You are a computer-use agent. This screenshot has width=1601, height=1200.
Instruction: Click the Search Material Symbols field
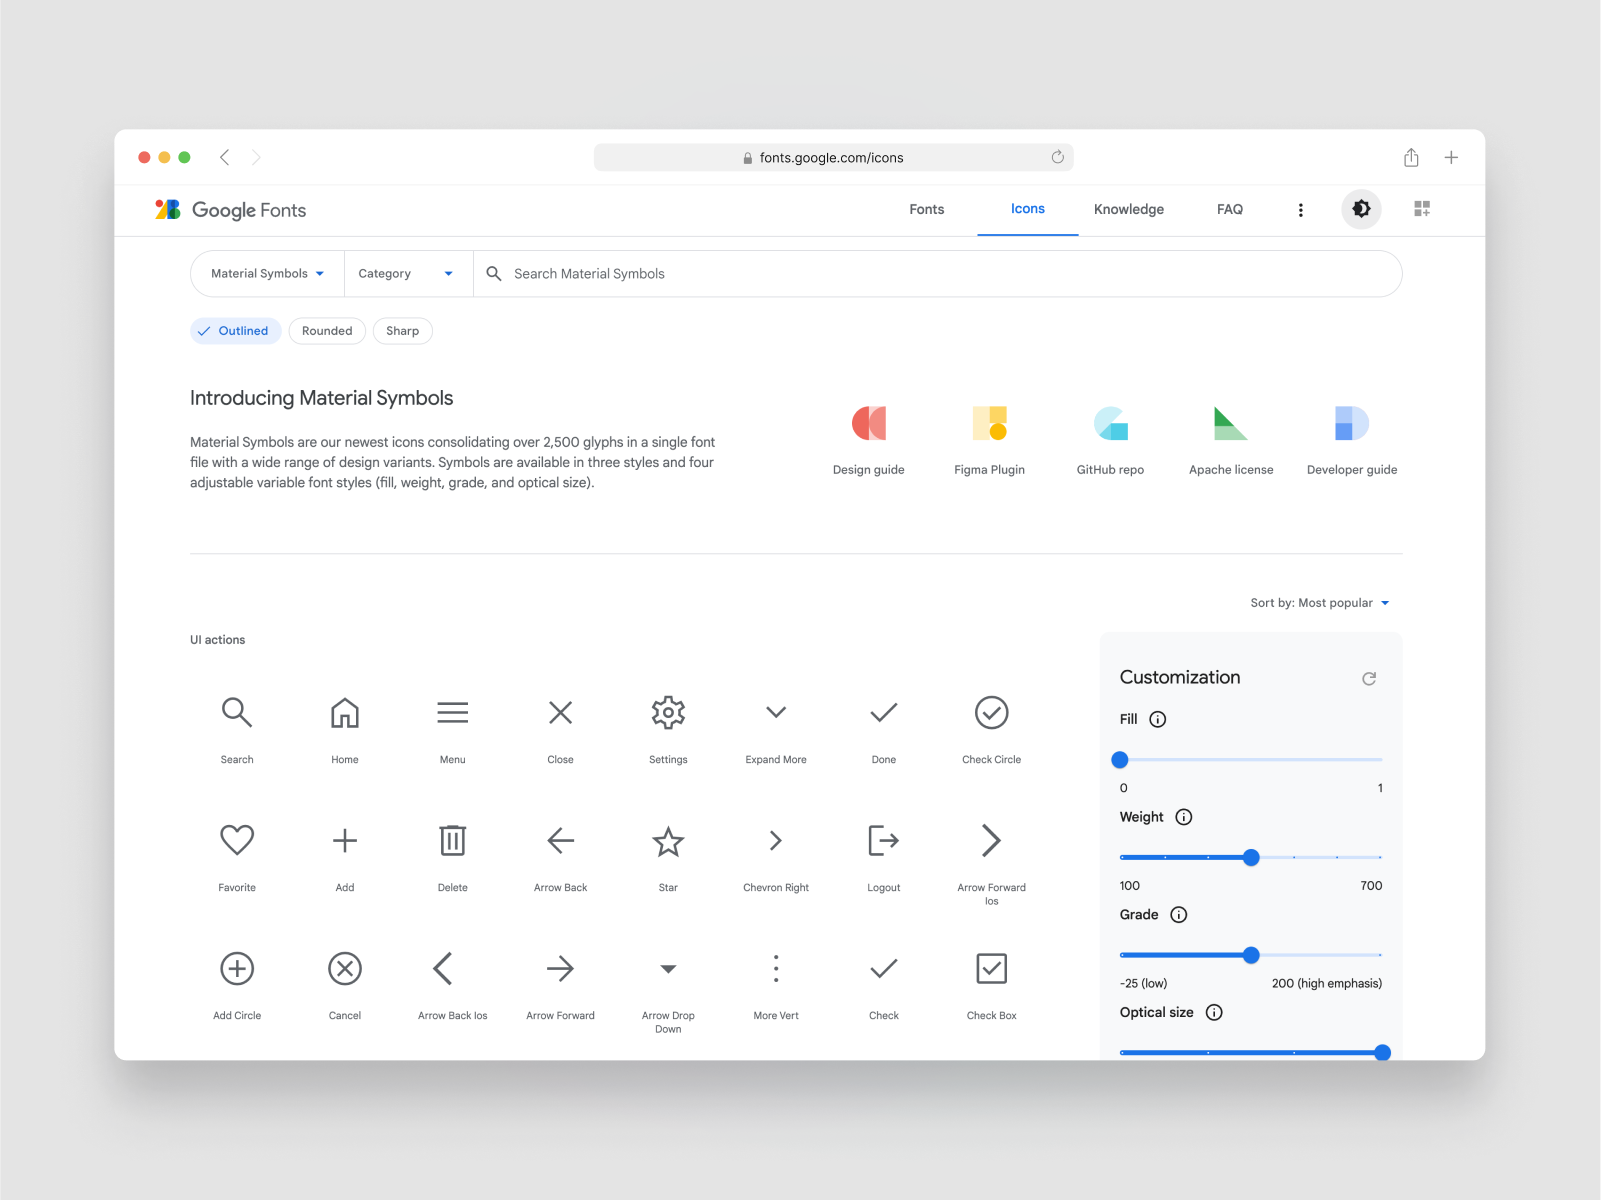(938, 274)
